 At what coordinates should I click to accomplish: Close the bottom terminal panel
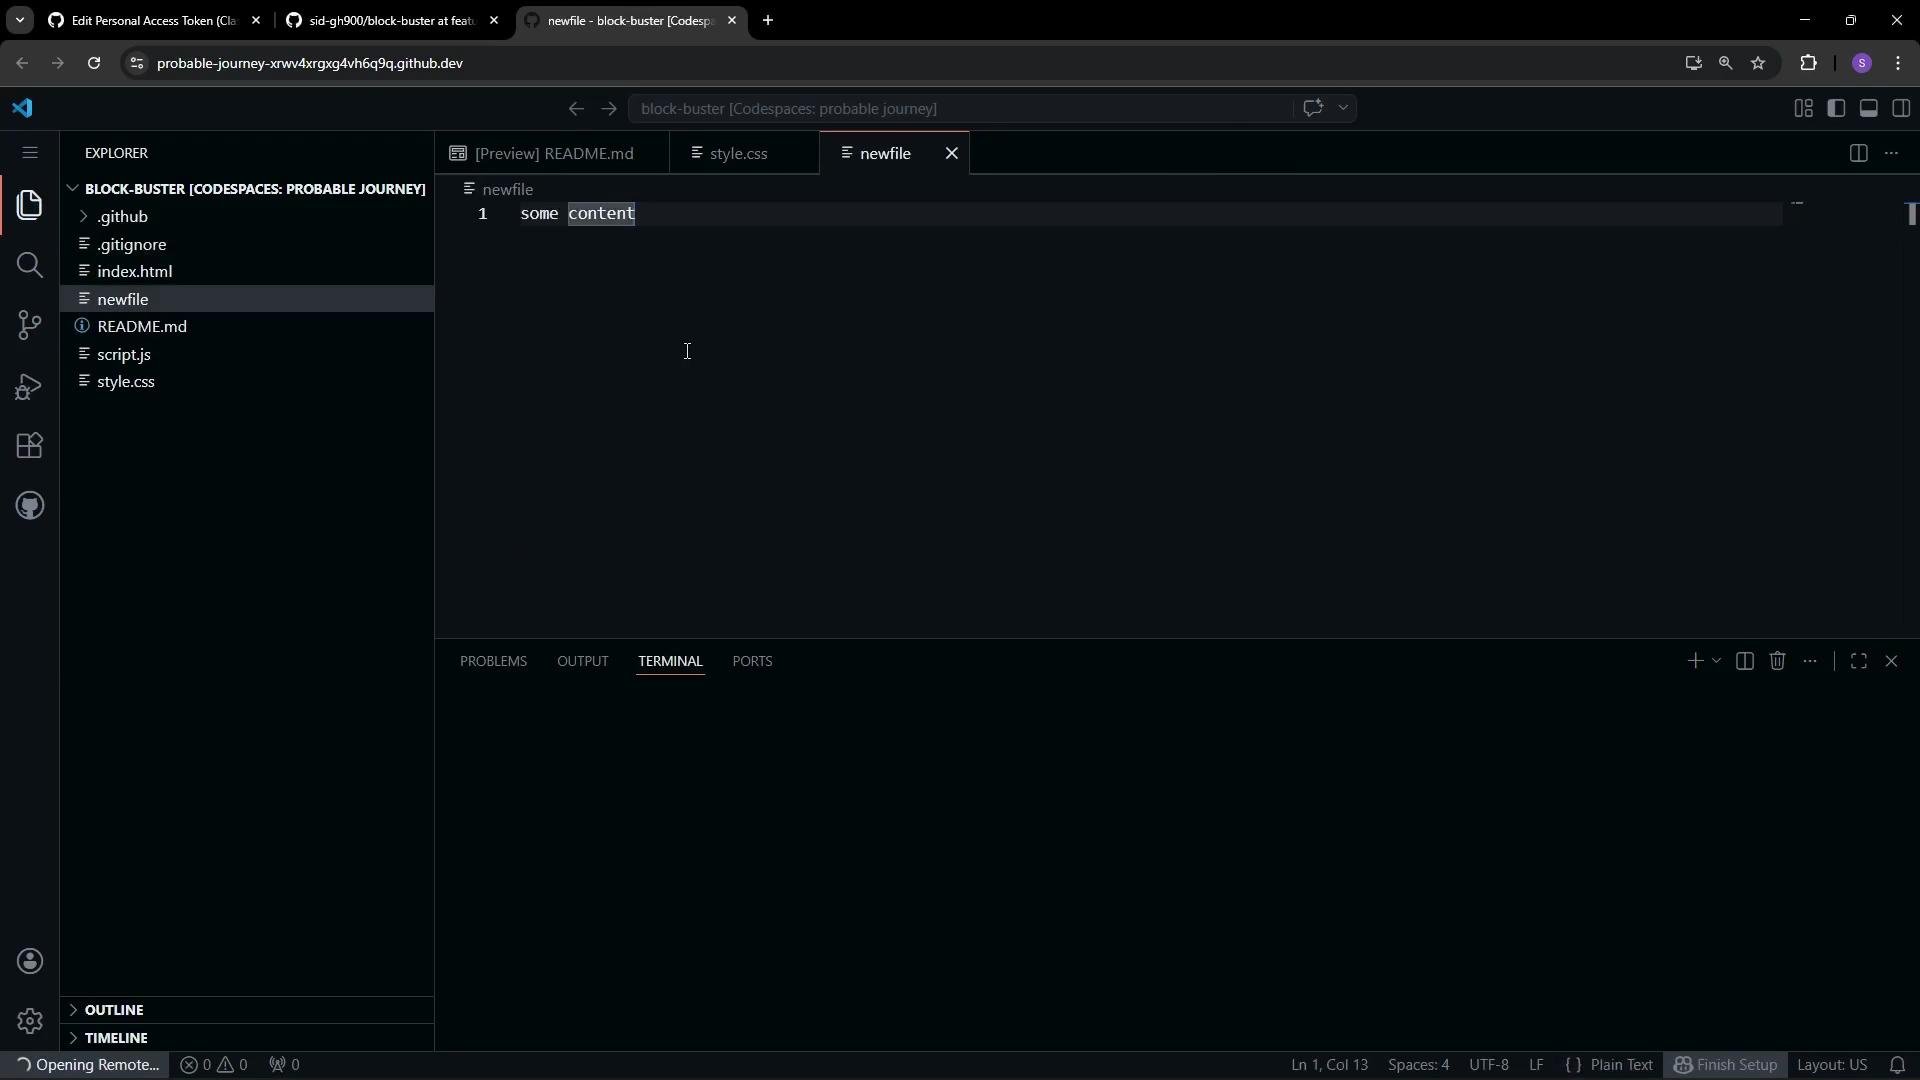coord(1891,661)
